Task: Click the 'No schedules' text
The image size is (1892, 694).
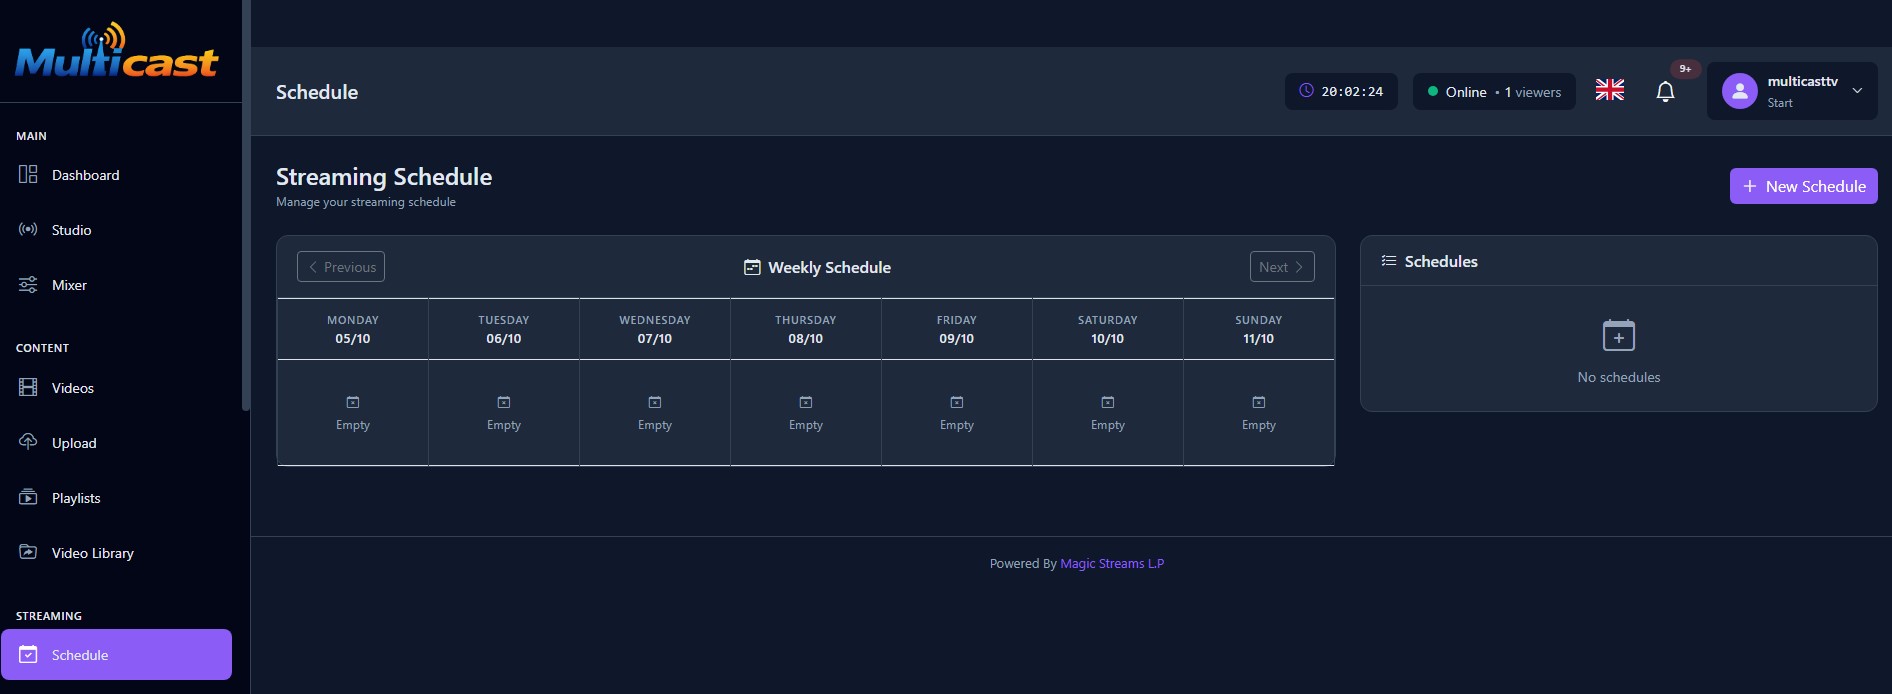Action: point(1619,377)
